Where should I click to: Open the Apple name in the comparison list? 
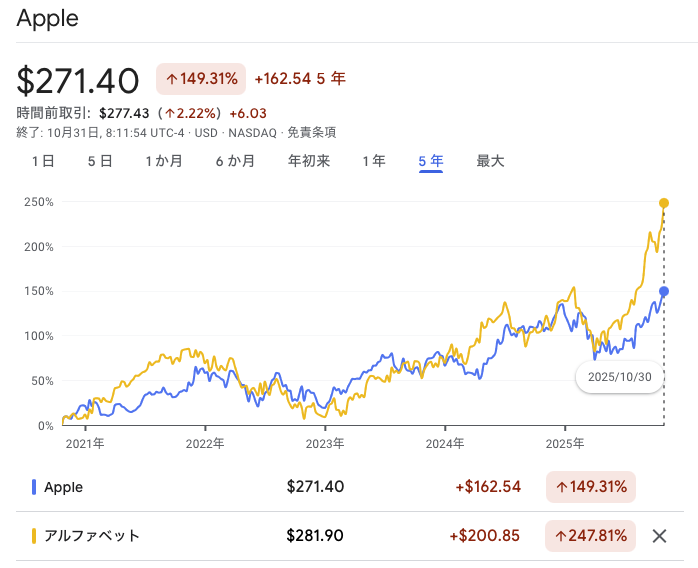(x=64, y=487)
